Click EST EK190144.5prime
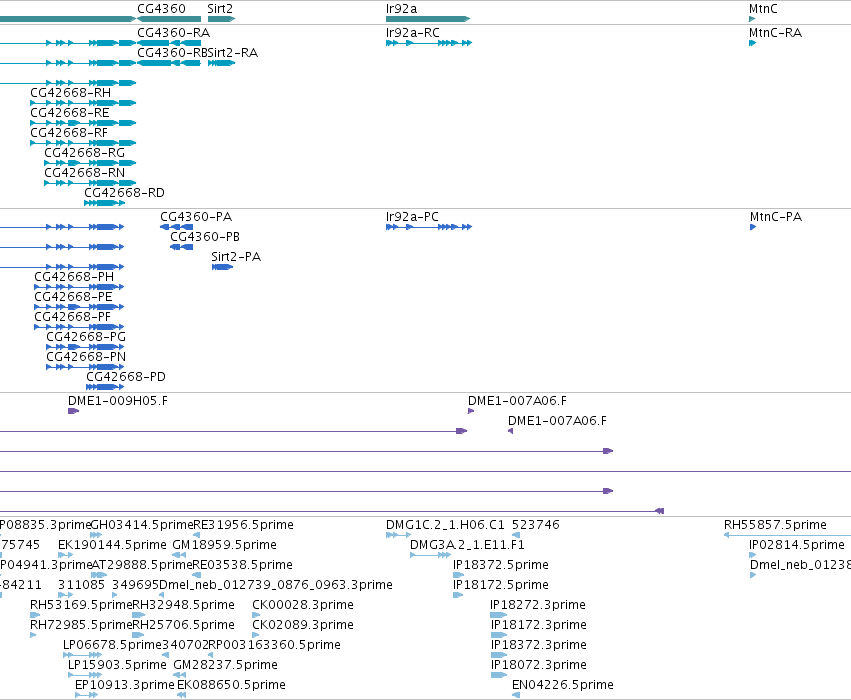 click(x=112, y=545)
